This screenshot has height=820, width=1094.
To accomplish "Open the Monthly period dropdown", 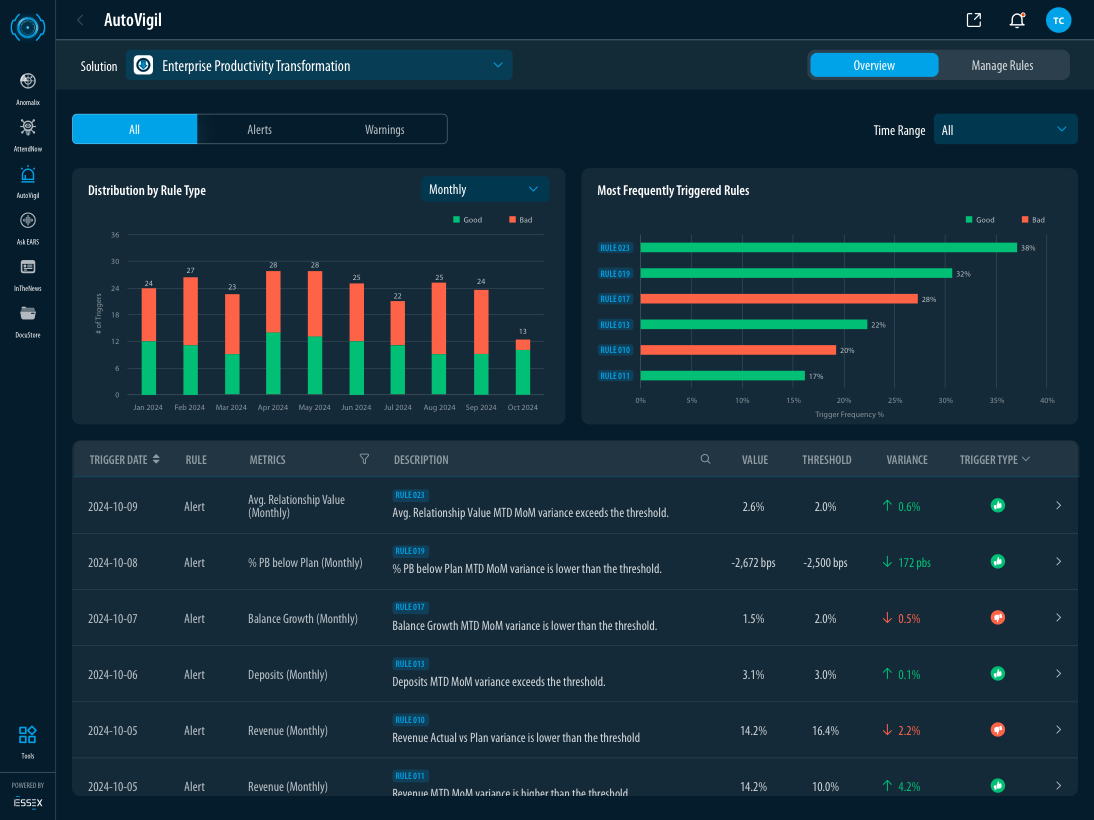I will tap(484, 189).
